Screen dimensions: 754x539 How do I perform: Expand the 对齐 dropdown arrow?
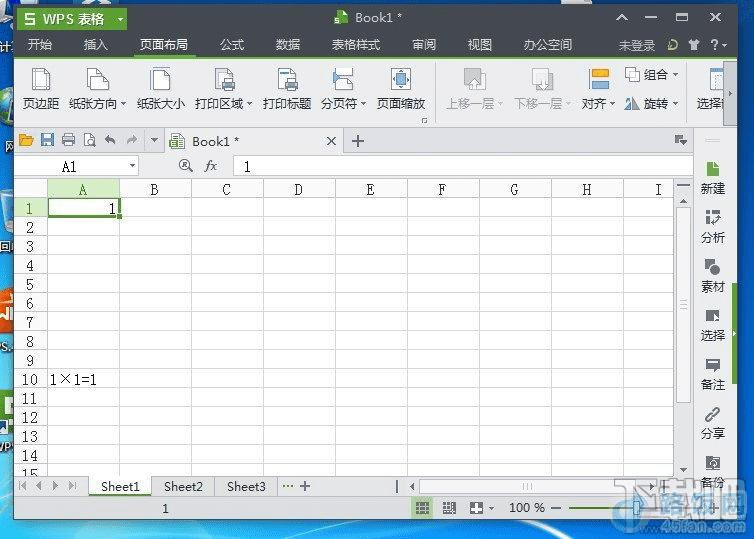click(x=612, y=103)
